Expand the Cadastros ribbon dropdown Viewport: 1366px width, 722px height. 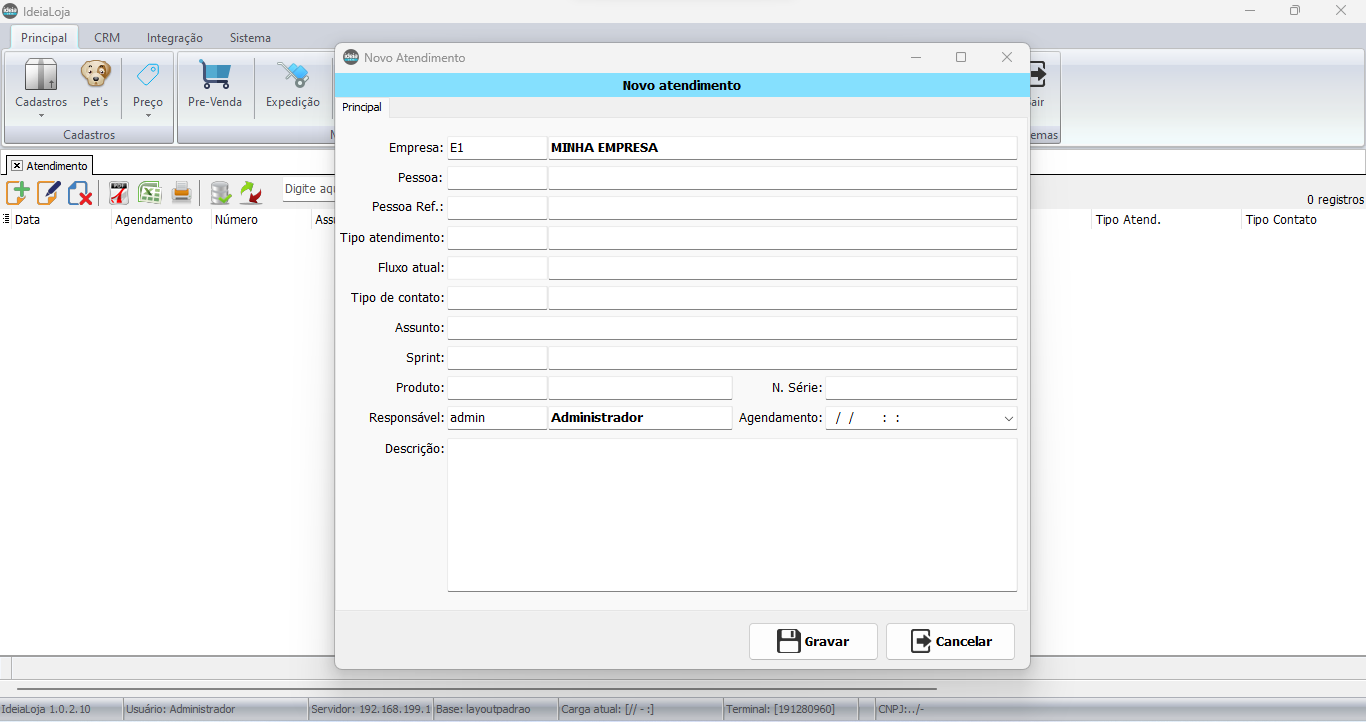click(41, 114)
